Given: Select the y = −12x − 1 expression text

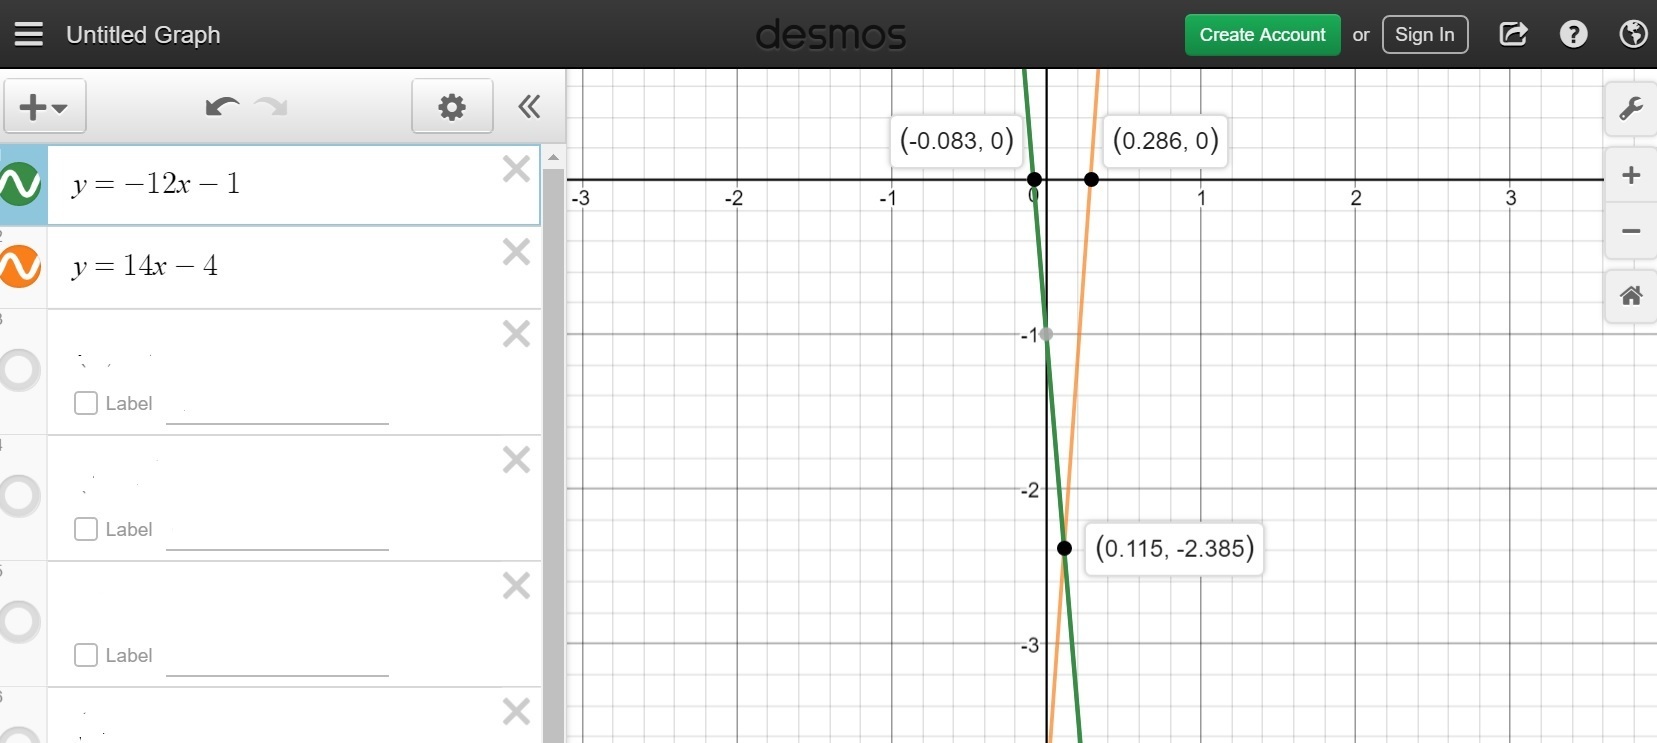Looking at the screenshot, I should 156,184.
